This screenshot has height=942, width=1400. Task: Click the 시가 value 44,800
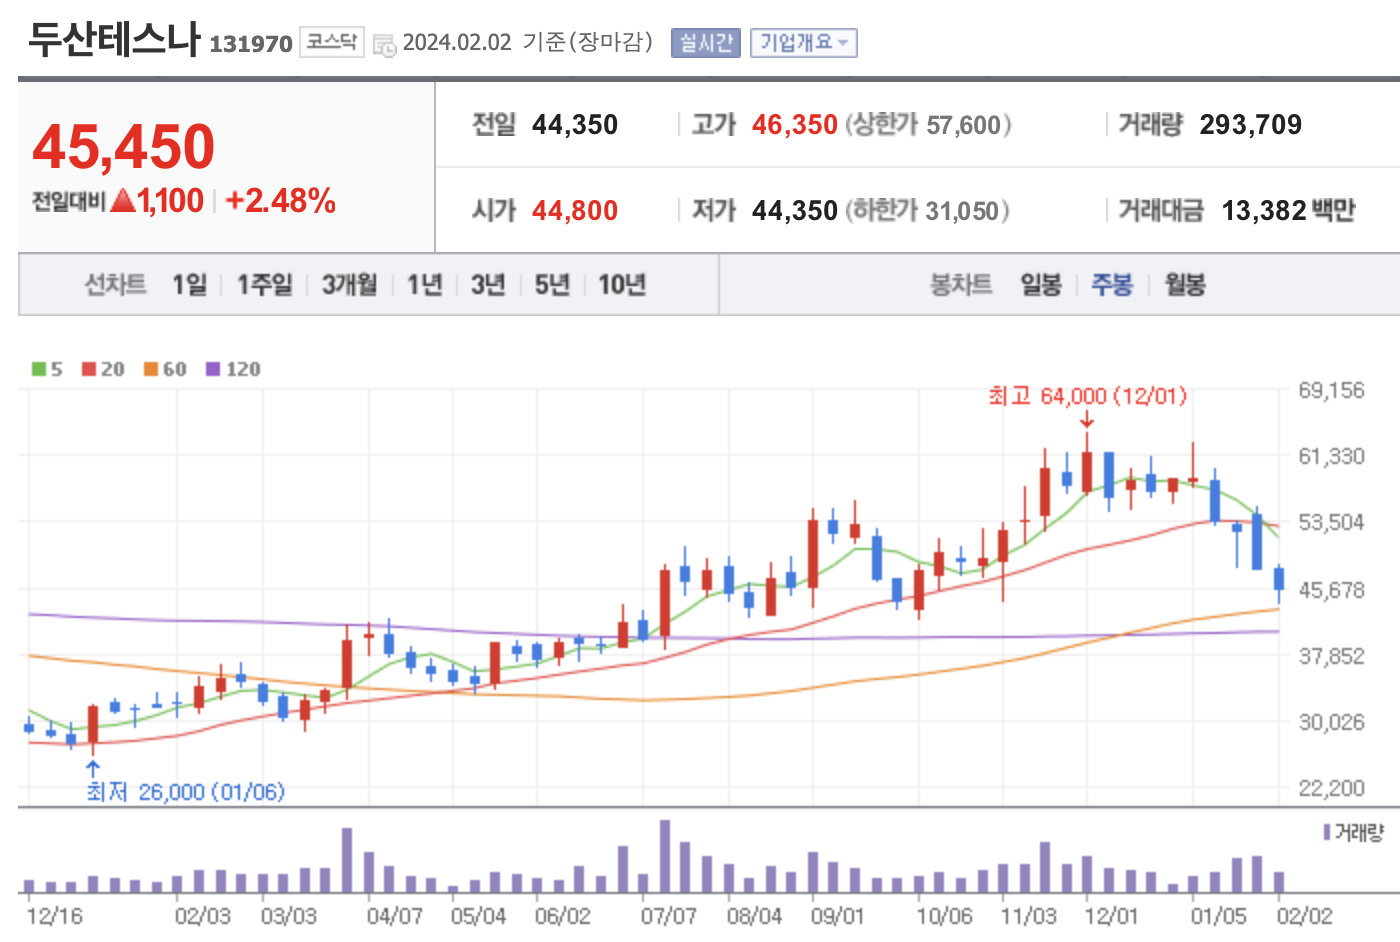point(575,211)
